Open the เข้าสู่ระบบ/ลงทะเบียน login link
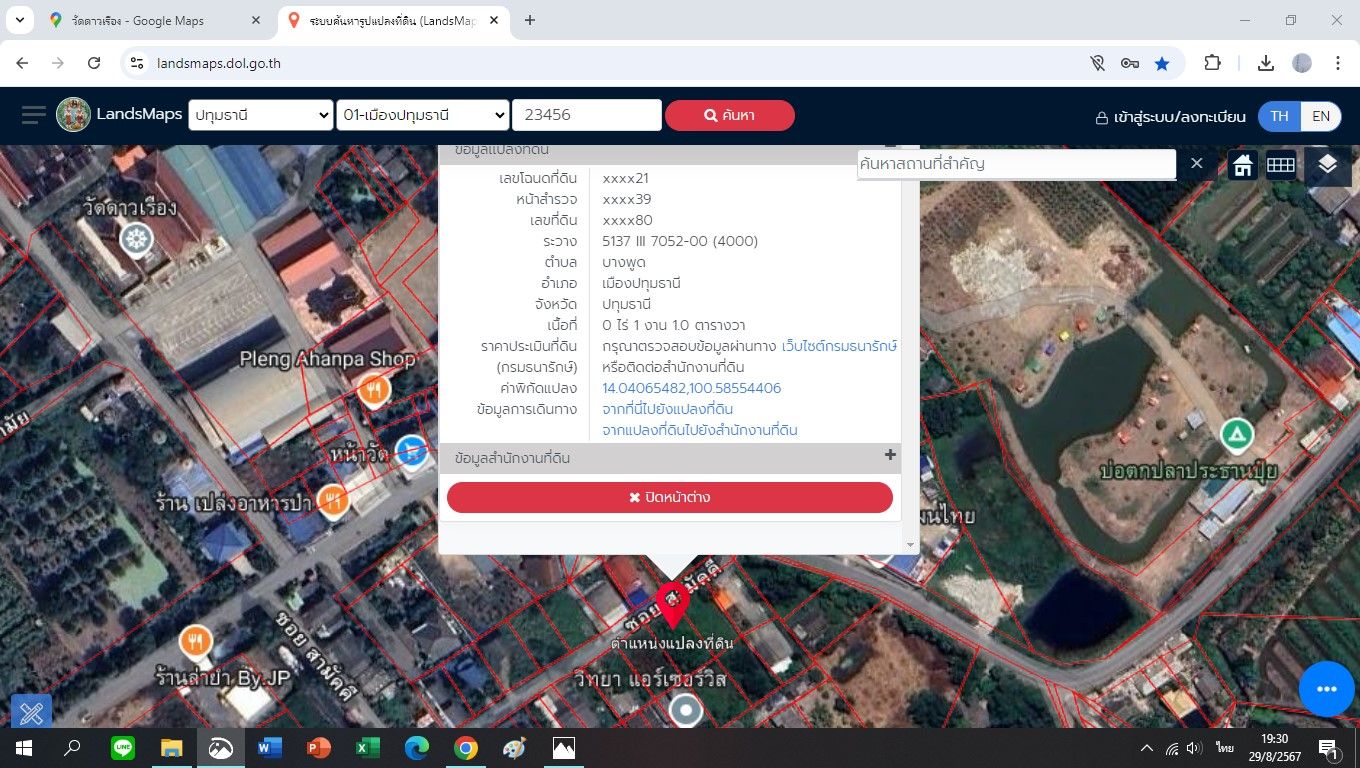 [1171, 116]
